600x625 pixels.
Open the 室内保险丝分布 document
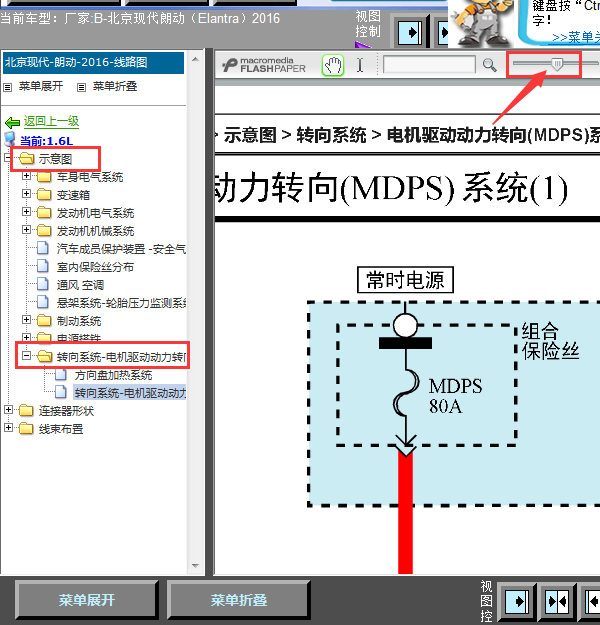(x=95, y=267)
